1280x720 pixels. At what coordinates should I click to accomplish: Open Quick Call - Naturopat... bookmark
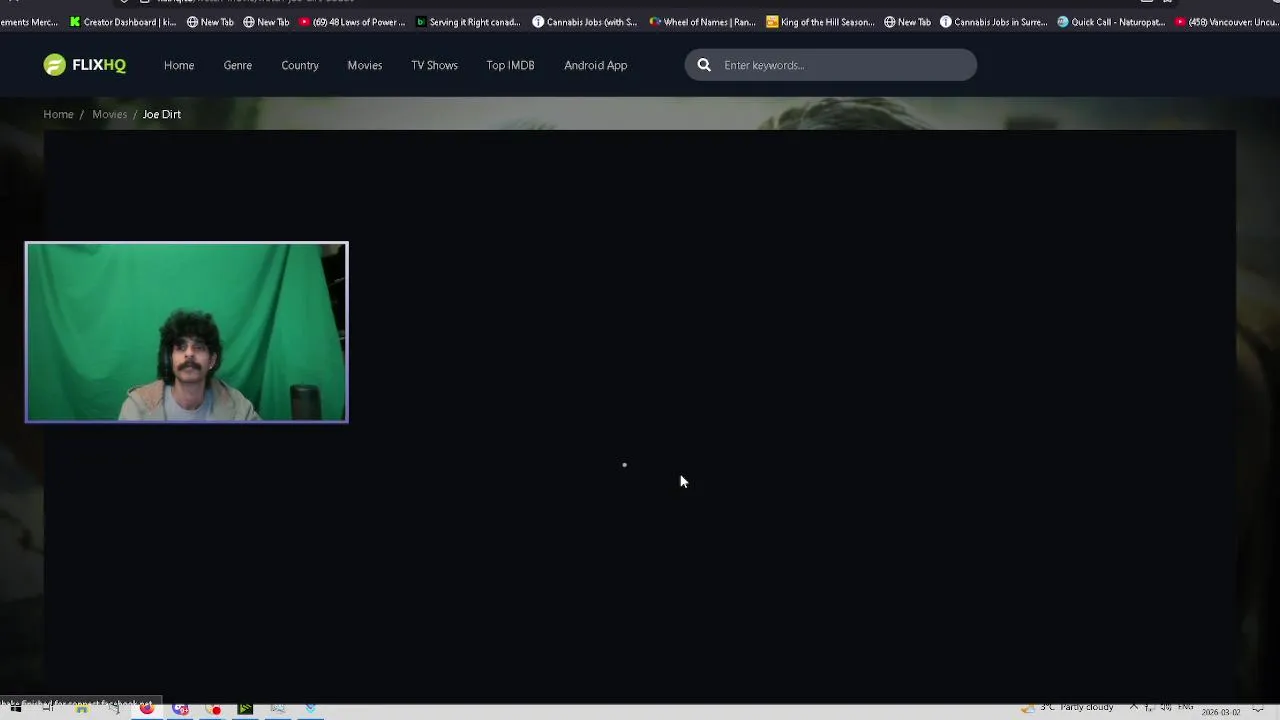[1111, 22]
